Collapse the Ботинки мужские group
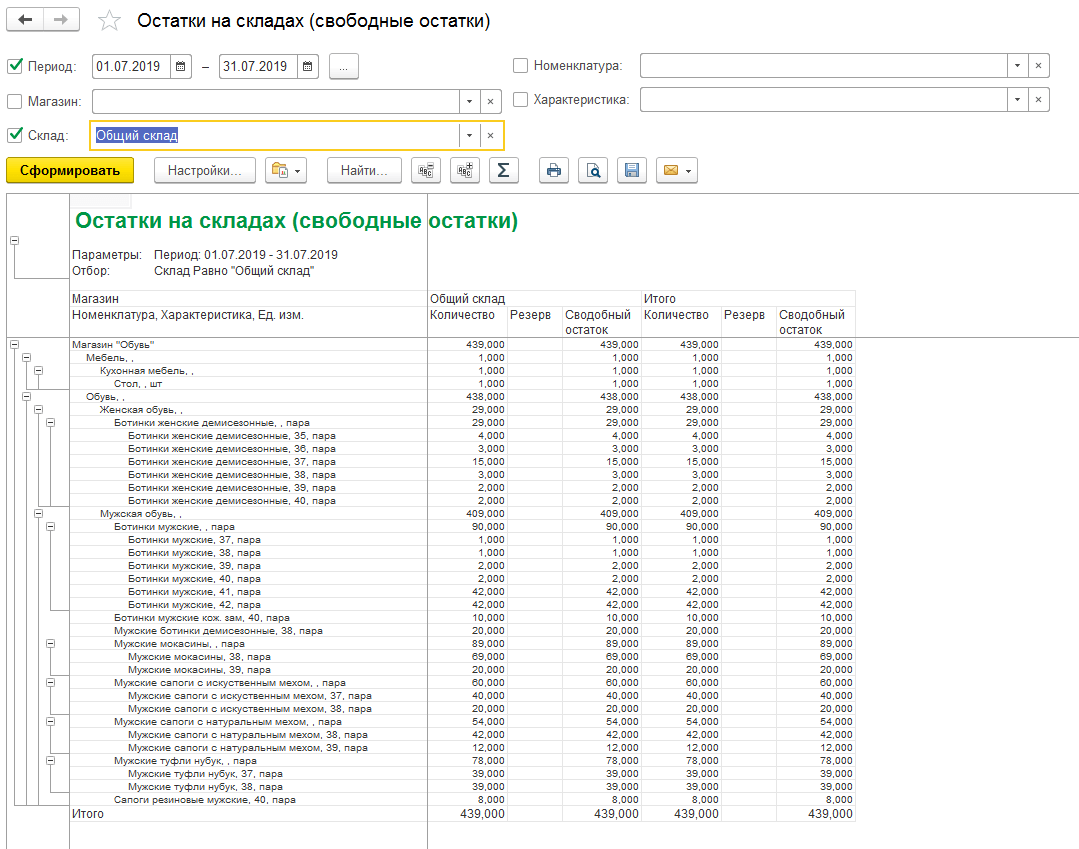The width and height of the screenshot is (1079, 849). [50, 527]
